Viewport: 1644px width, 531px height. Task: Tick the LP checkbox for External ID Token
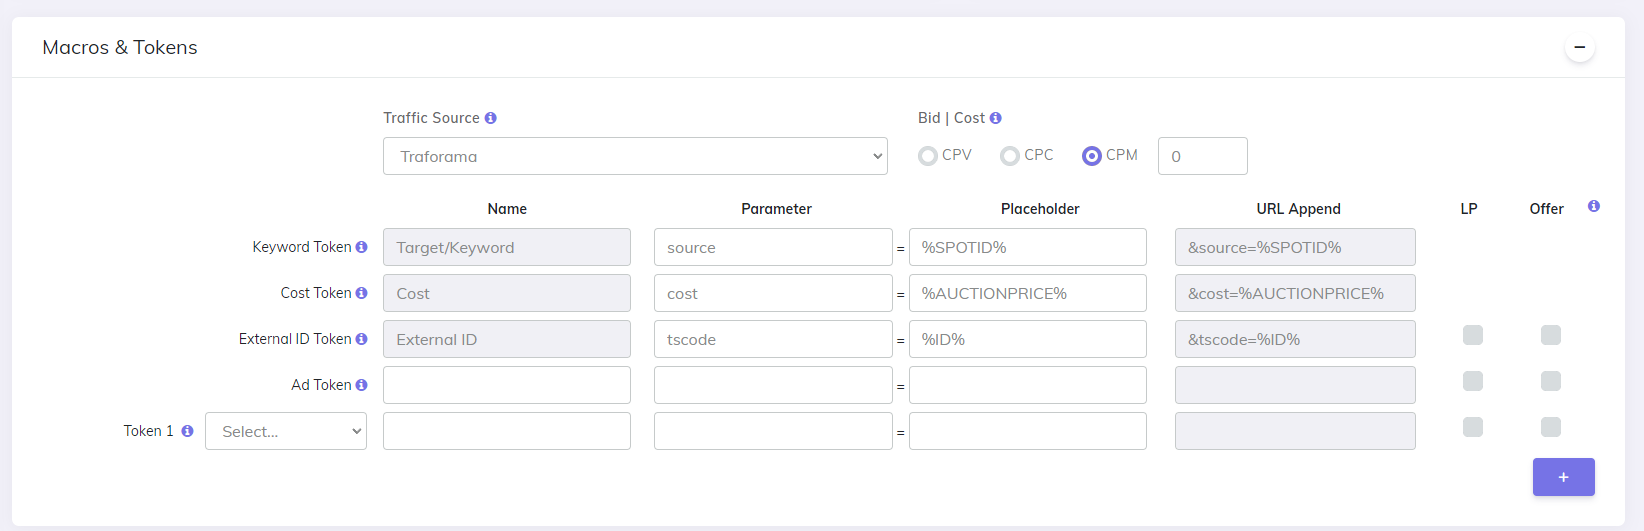click(1473, 335)
